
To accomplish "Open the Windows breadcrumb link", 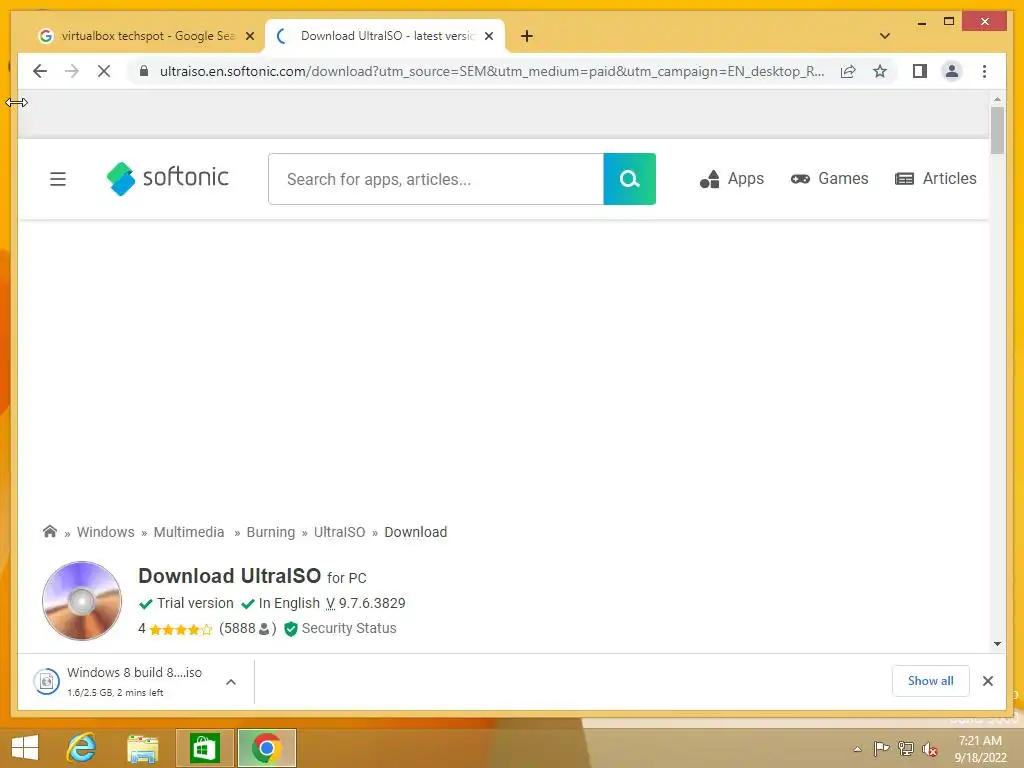I will 106,532.
